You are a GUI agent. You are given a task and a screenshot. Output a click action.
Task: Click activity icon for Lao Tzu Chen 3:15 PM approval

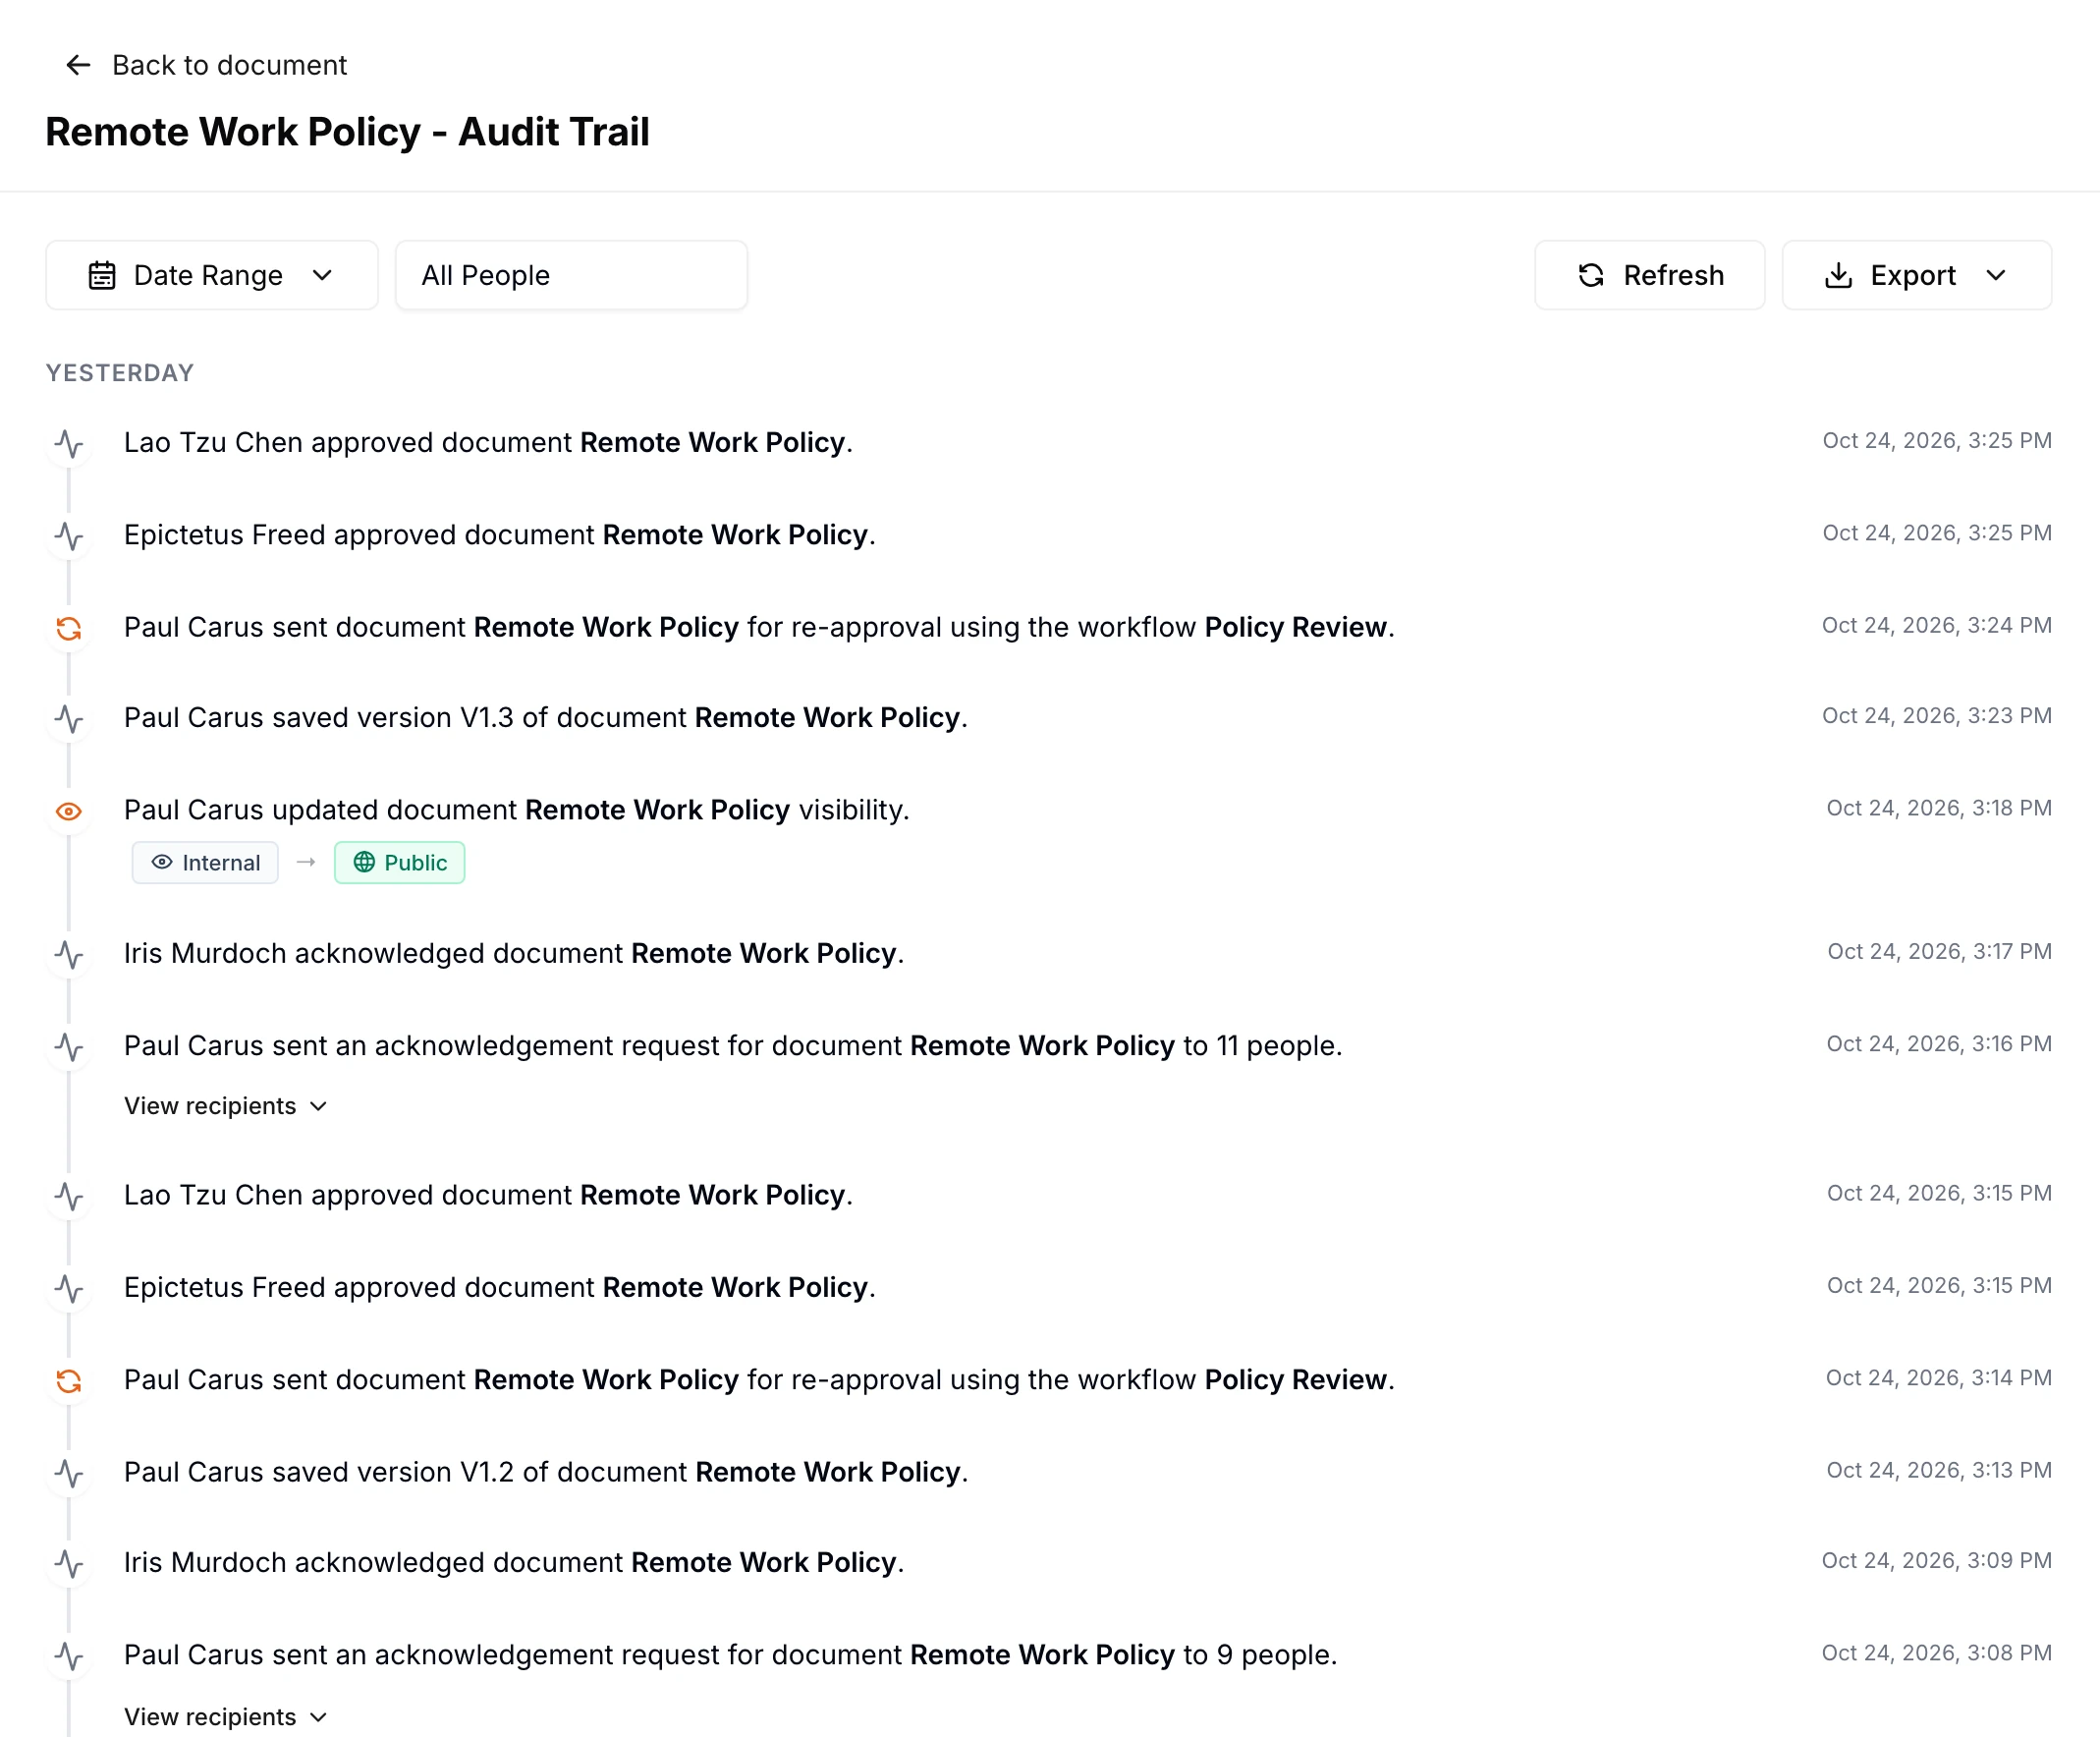[69, 1196]
